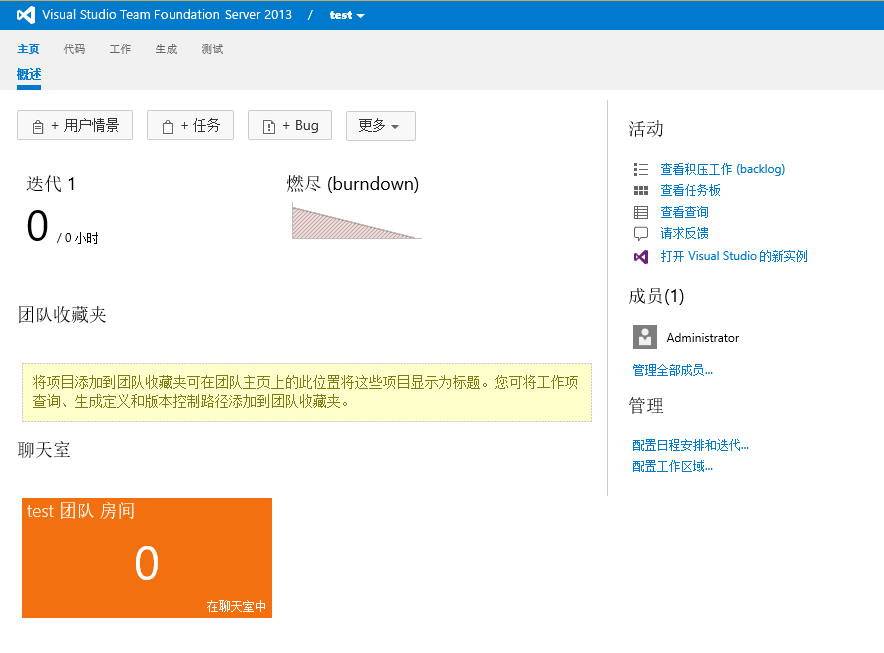Screen dimensions: 884x653
Task: Switch to the 主页 tab
Action: 28,49
